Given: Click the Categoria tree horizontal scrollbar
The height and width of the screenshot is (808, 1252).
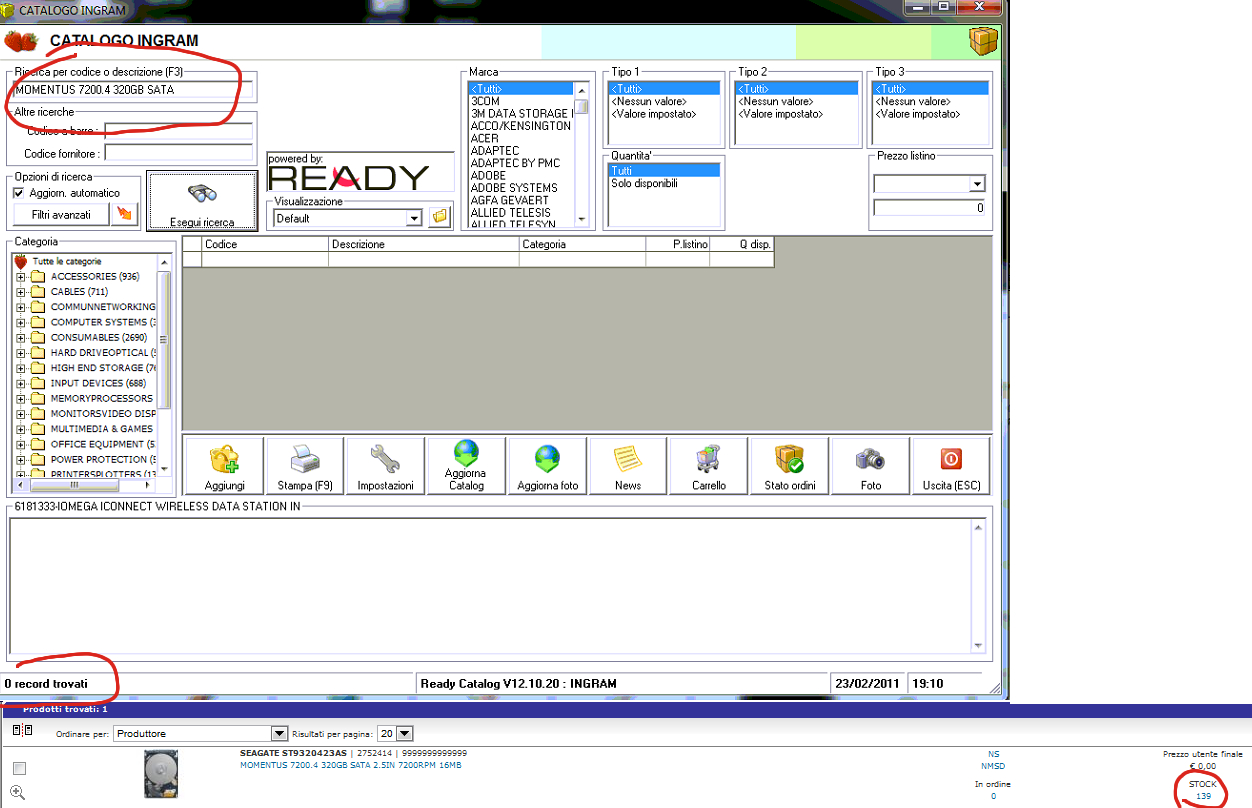Looking at the screenshot, I should pos(86,484).
